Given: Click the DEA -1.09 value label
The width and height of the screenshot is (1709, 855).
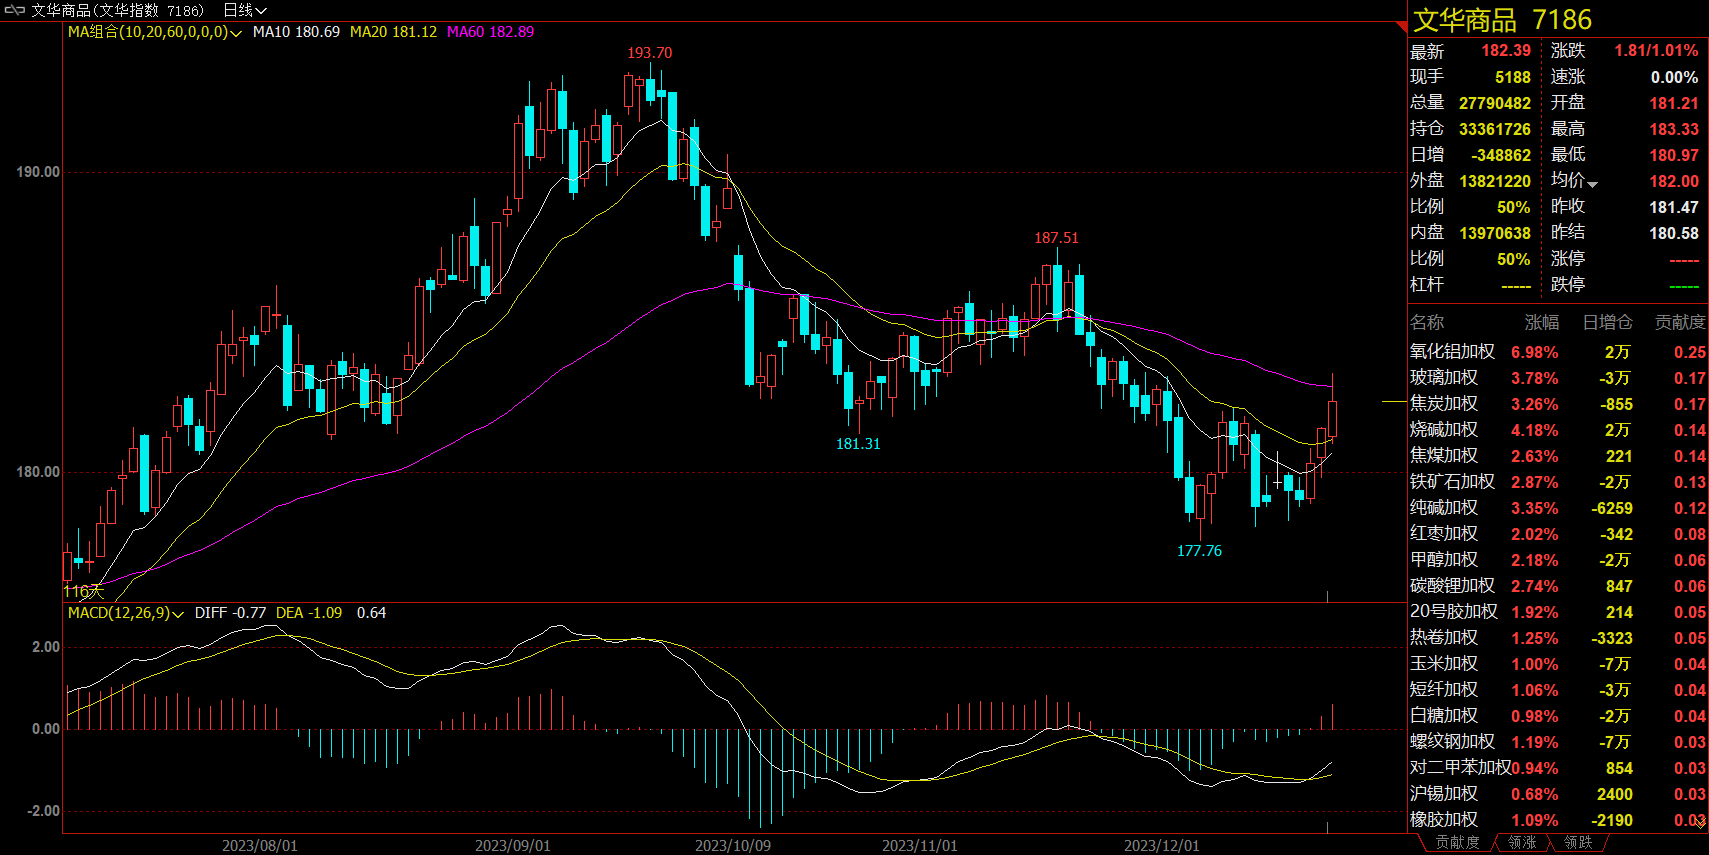Looking at the screenshot, I should click(x=308, y=613).
